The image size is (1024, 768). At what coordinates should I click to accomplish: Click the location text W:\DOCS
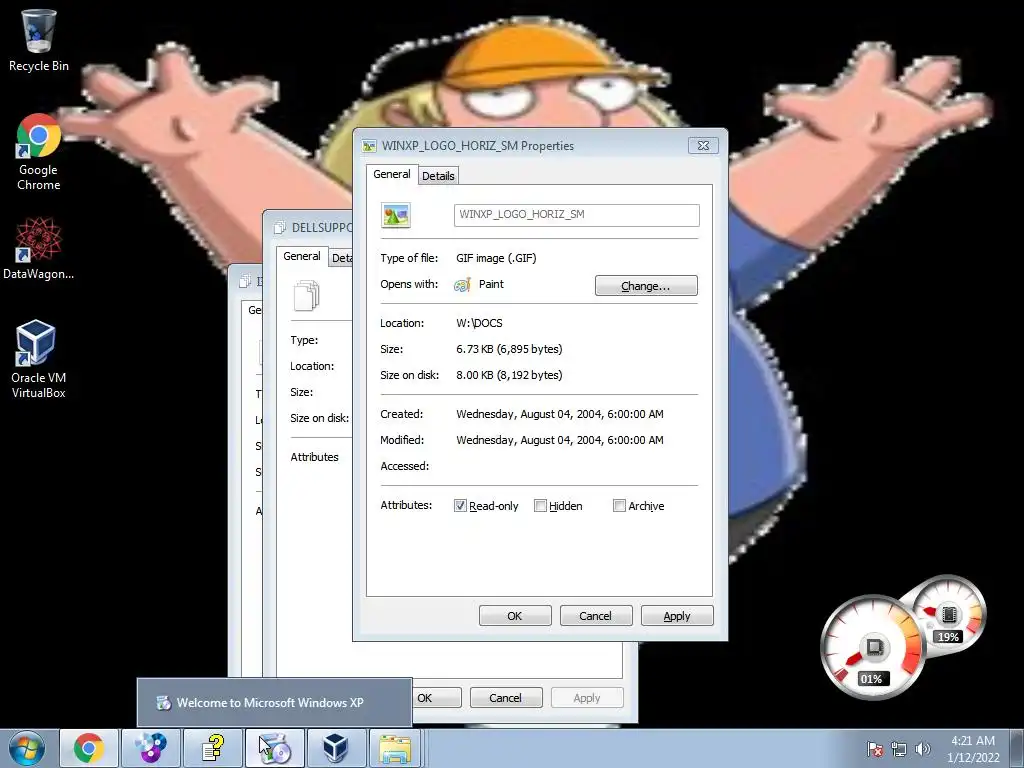(479, 323)
